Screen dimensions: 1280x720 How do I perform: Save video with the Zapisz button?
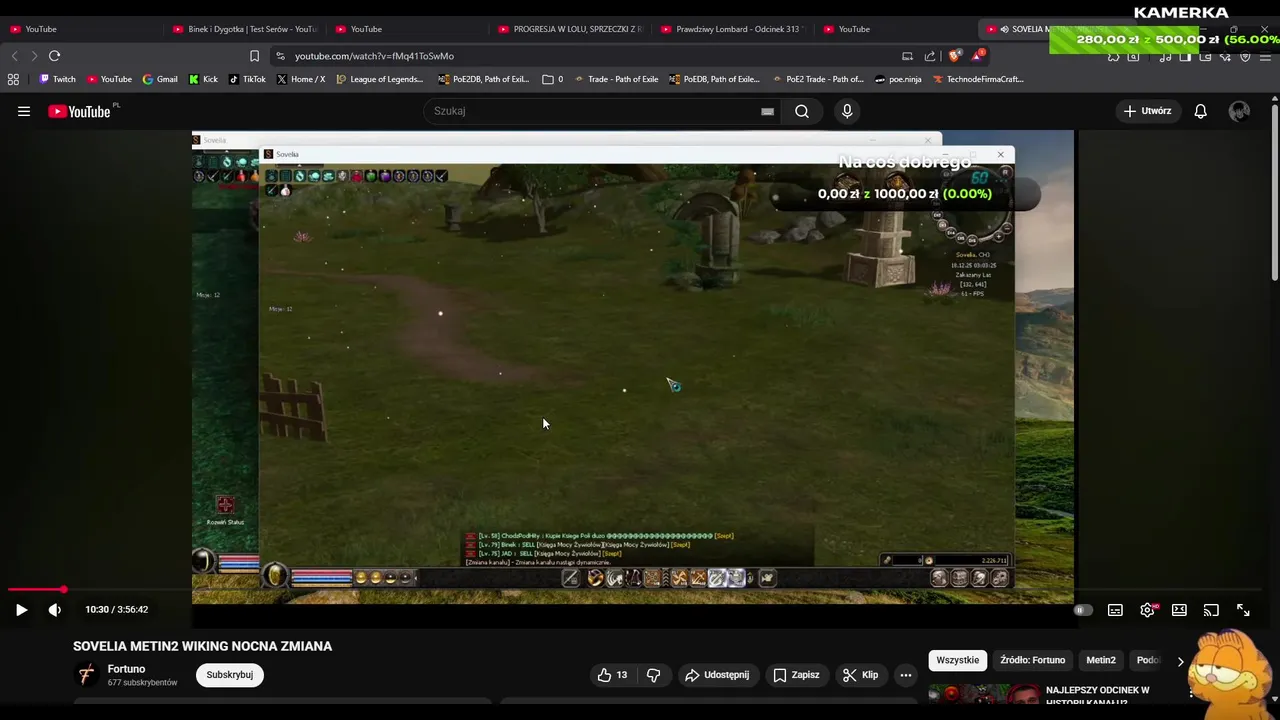(x=796, y=675)
